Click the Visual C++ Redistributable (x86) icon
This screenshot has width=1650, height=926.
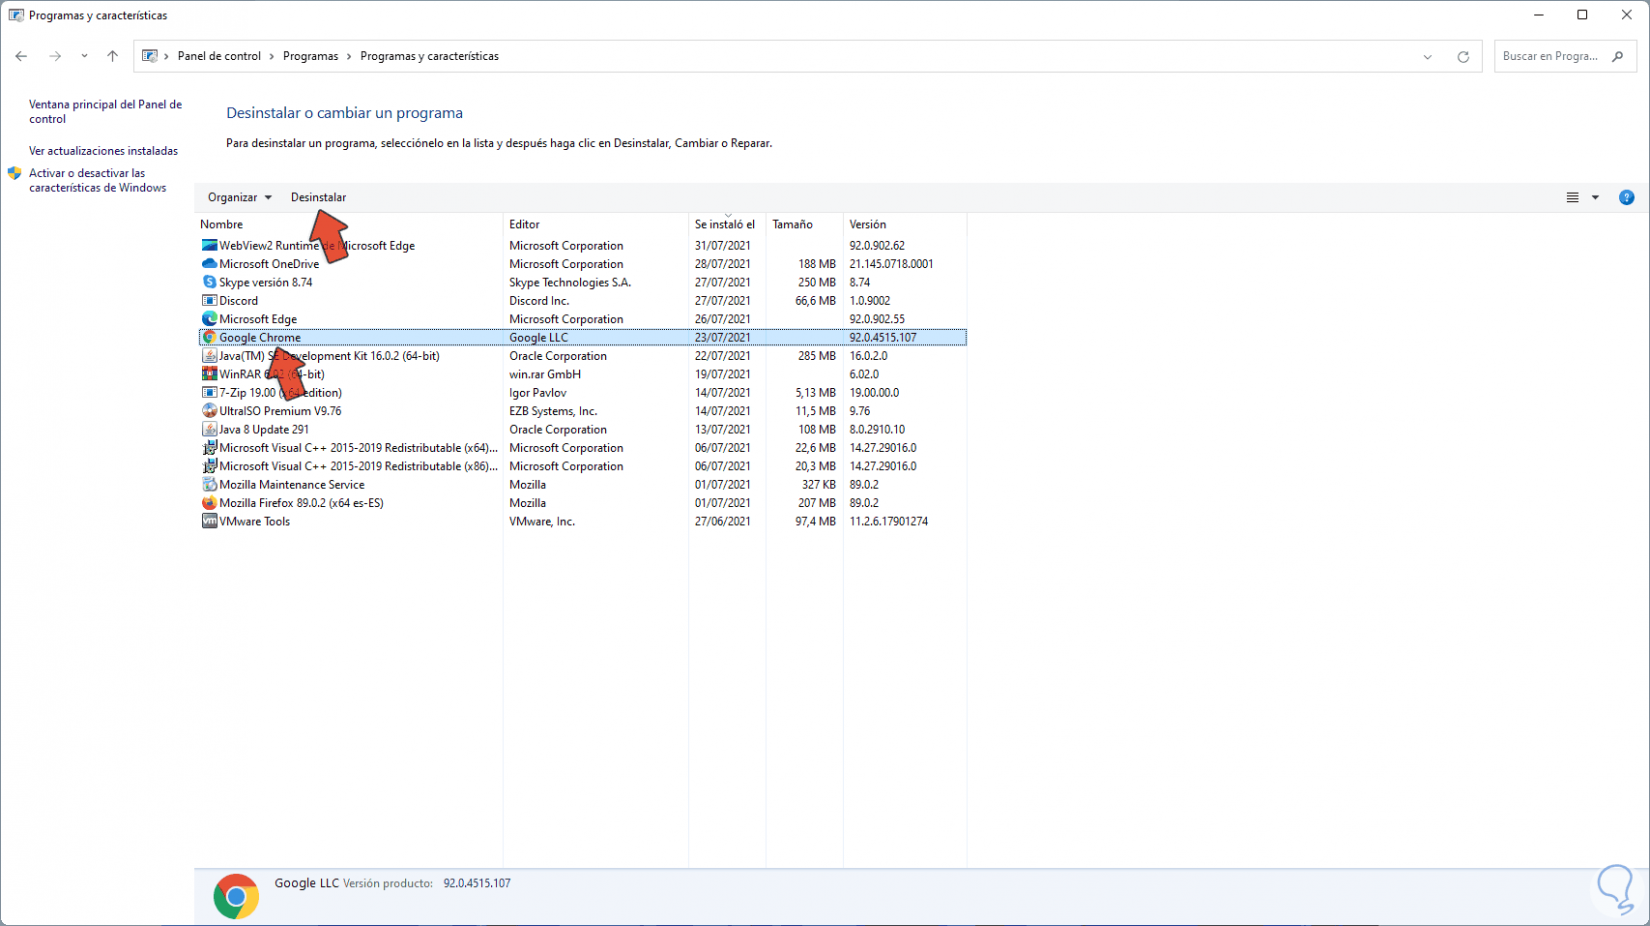pyautogui.click(x=209, y=466)
